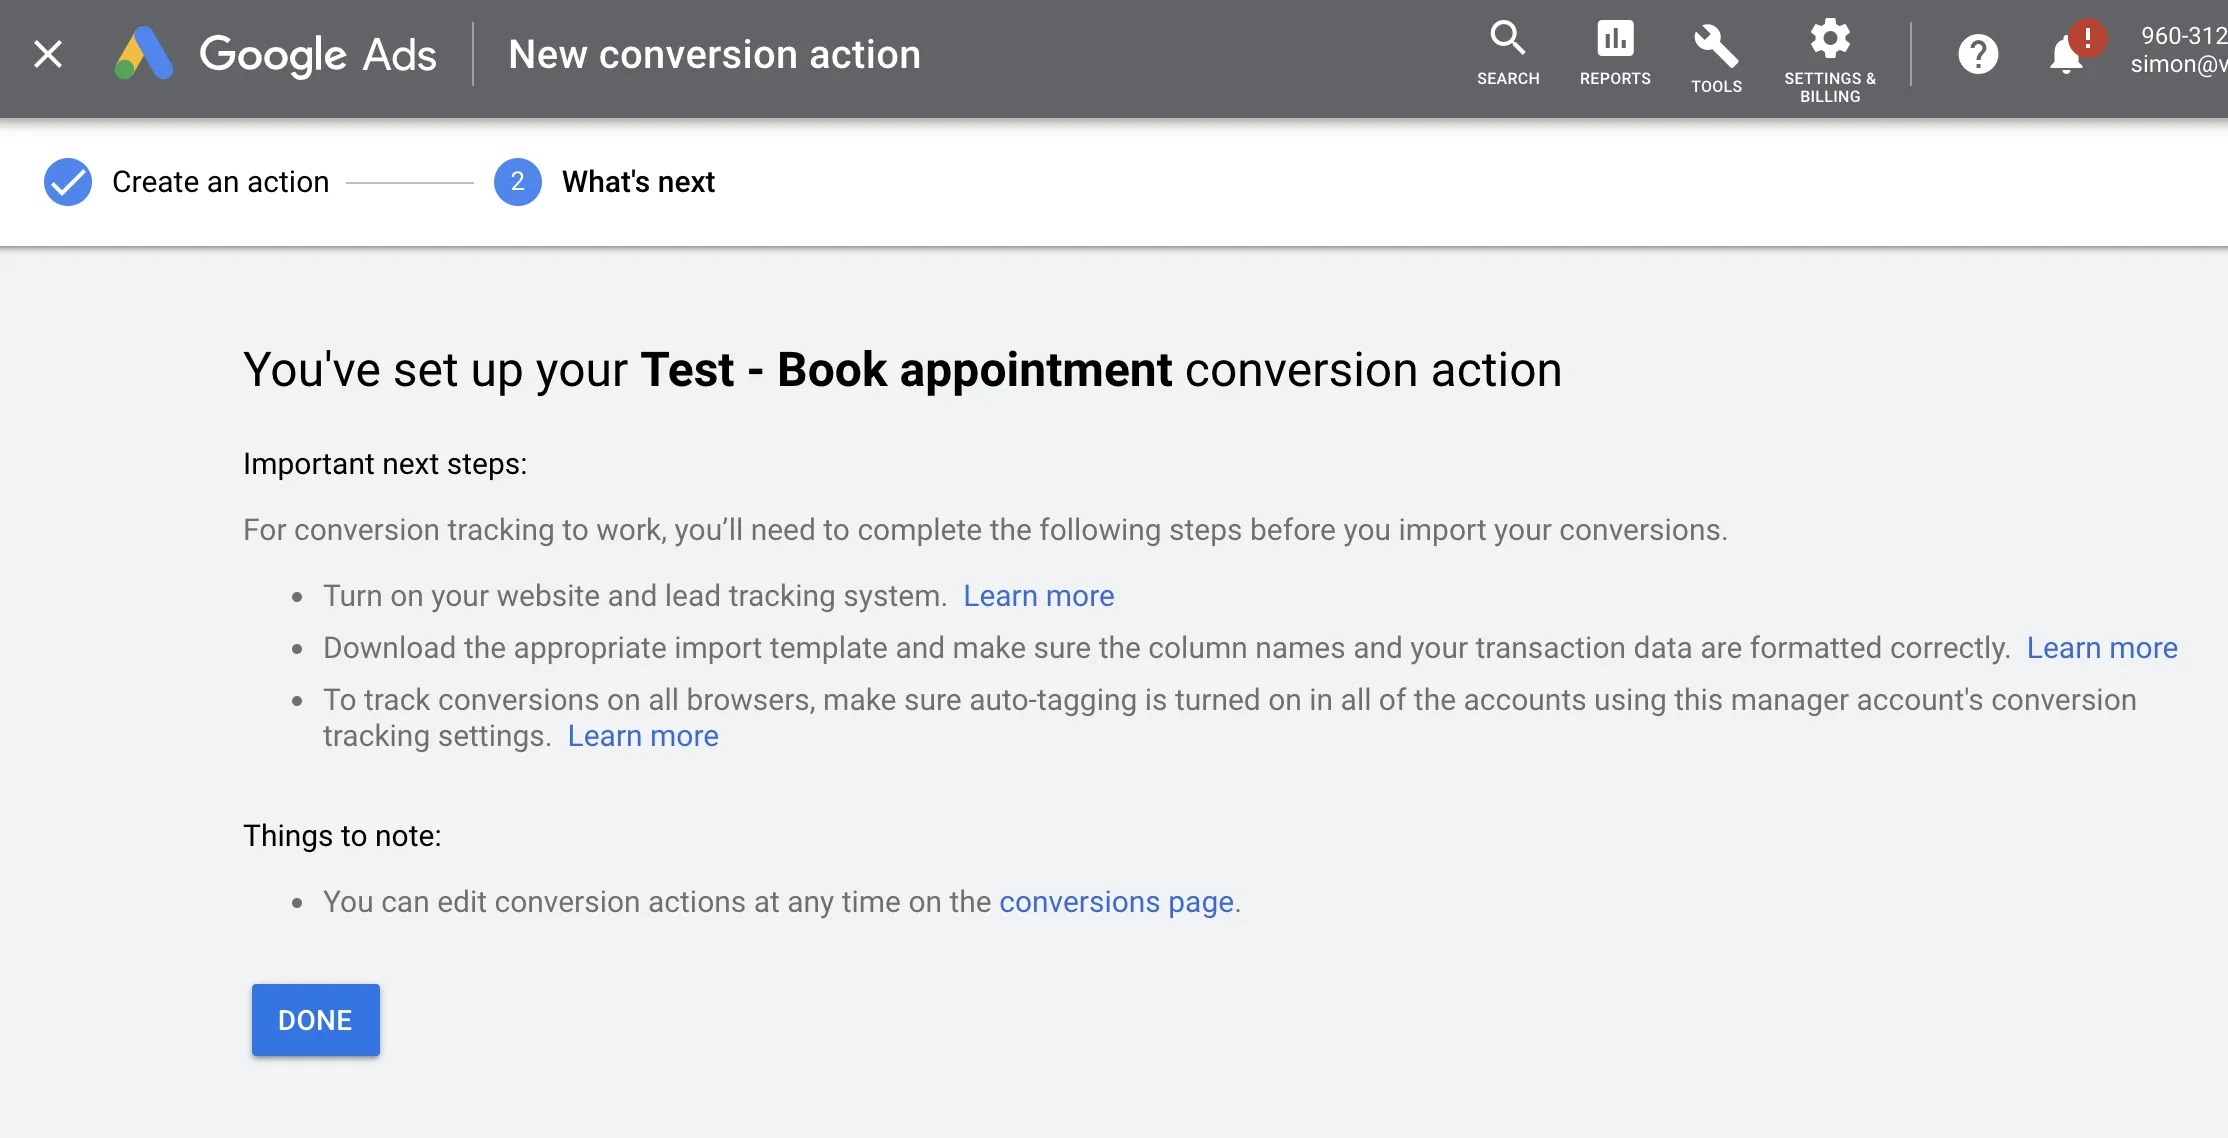The image size is (2228, 1138).
Task: Open Learn more about import template
Action: coord(2101,648)
